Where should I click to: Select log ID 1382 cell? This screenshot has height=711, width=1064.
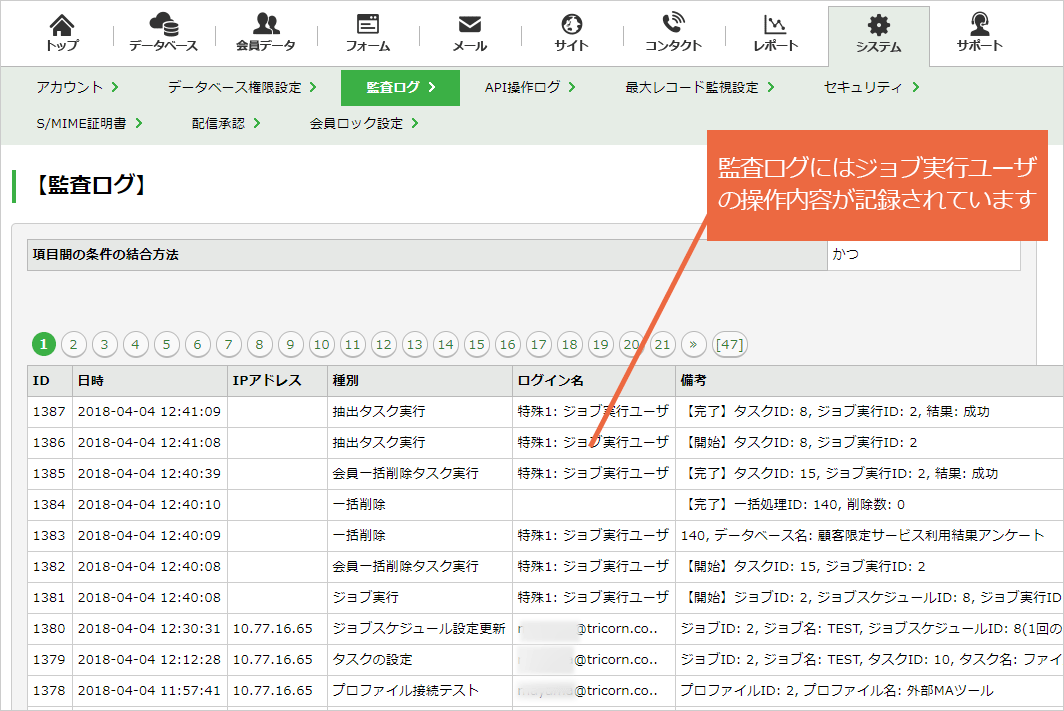coord(50,566)
